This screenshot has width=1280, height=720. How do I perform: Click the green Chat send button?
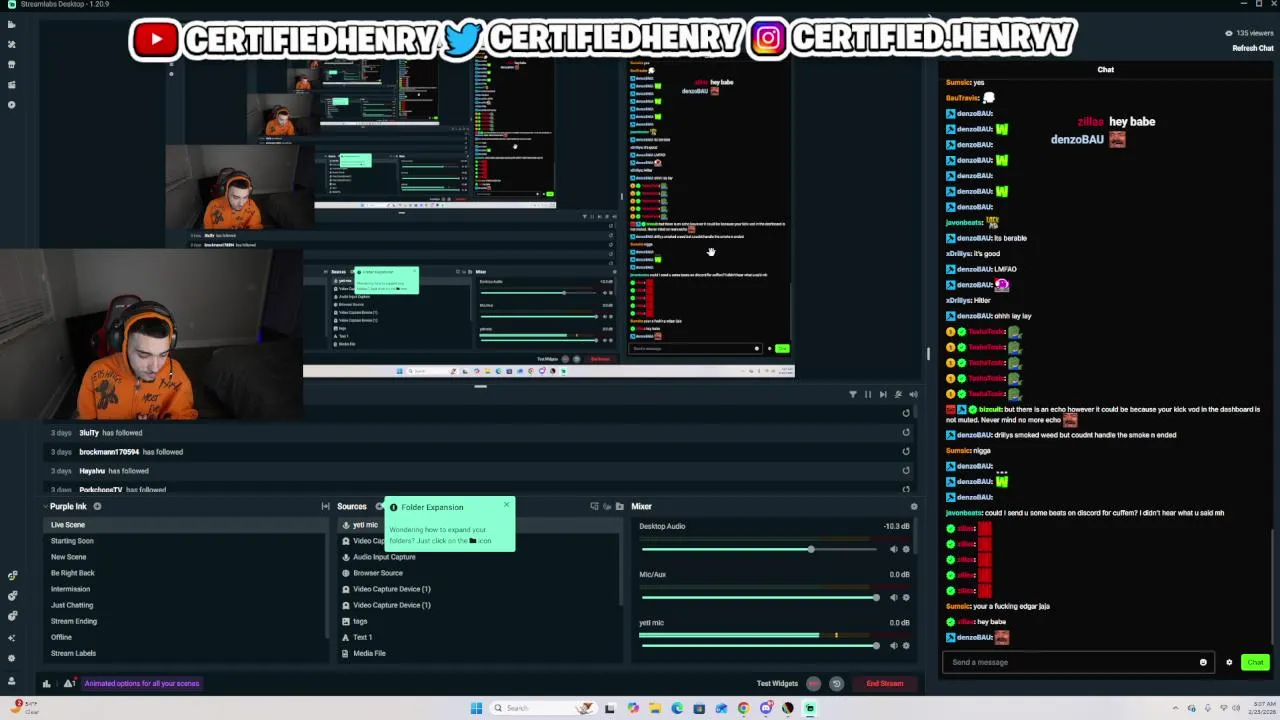click(x=1255, y=662)
